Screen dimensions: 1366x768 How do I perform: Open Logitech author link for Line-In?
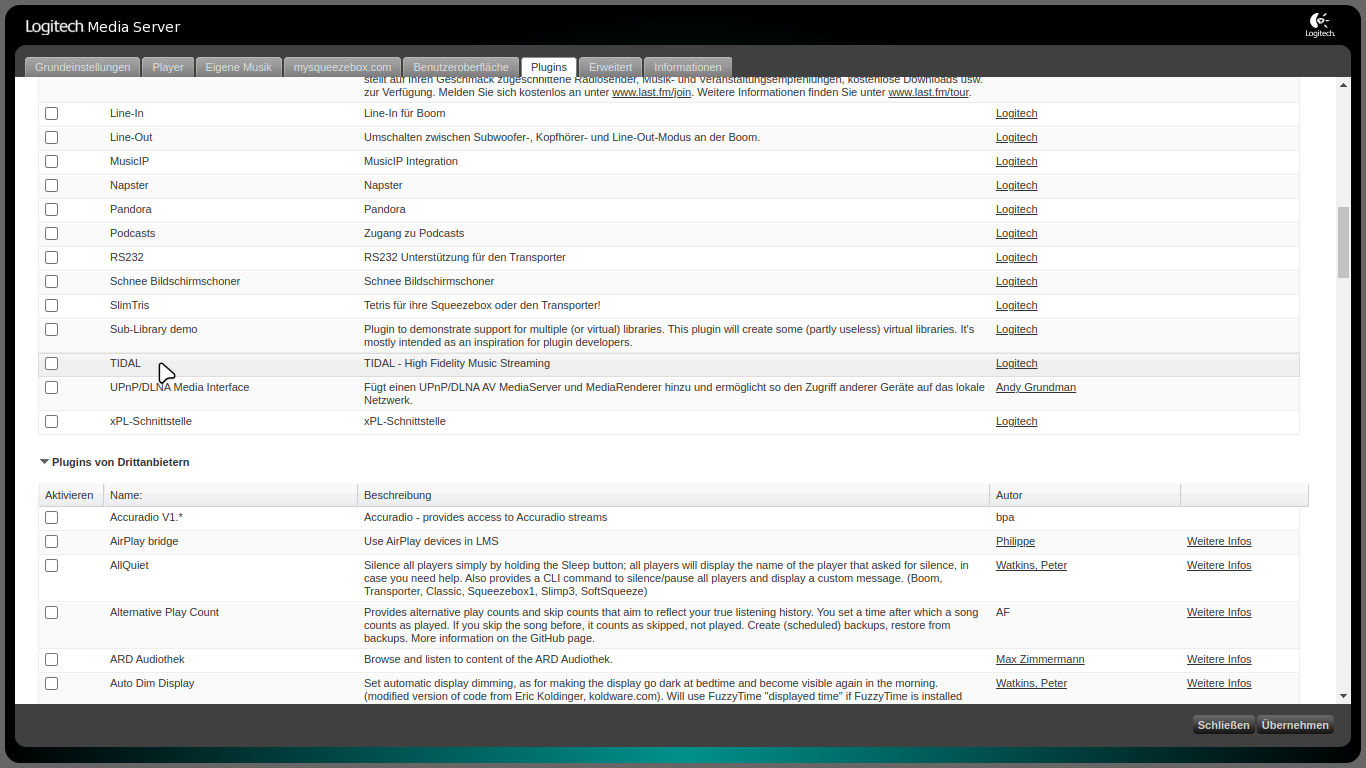pos(1016,113)
